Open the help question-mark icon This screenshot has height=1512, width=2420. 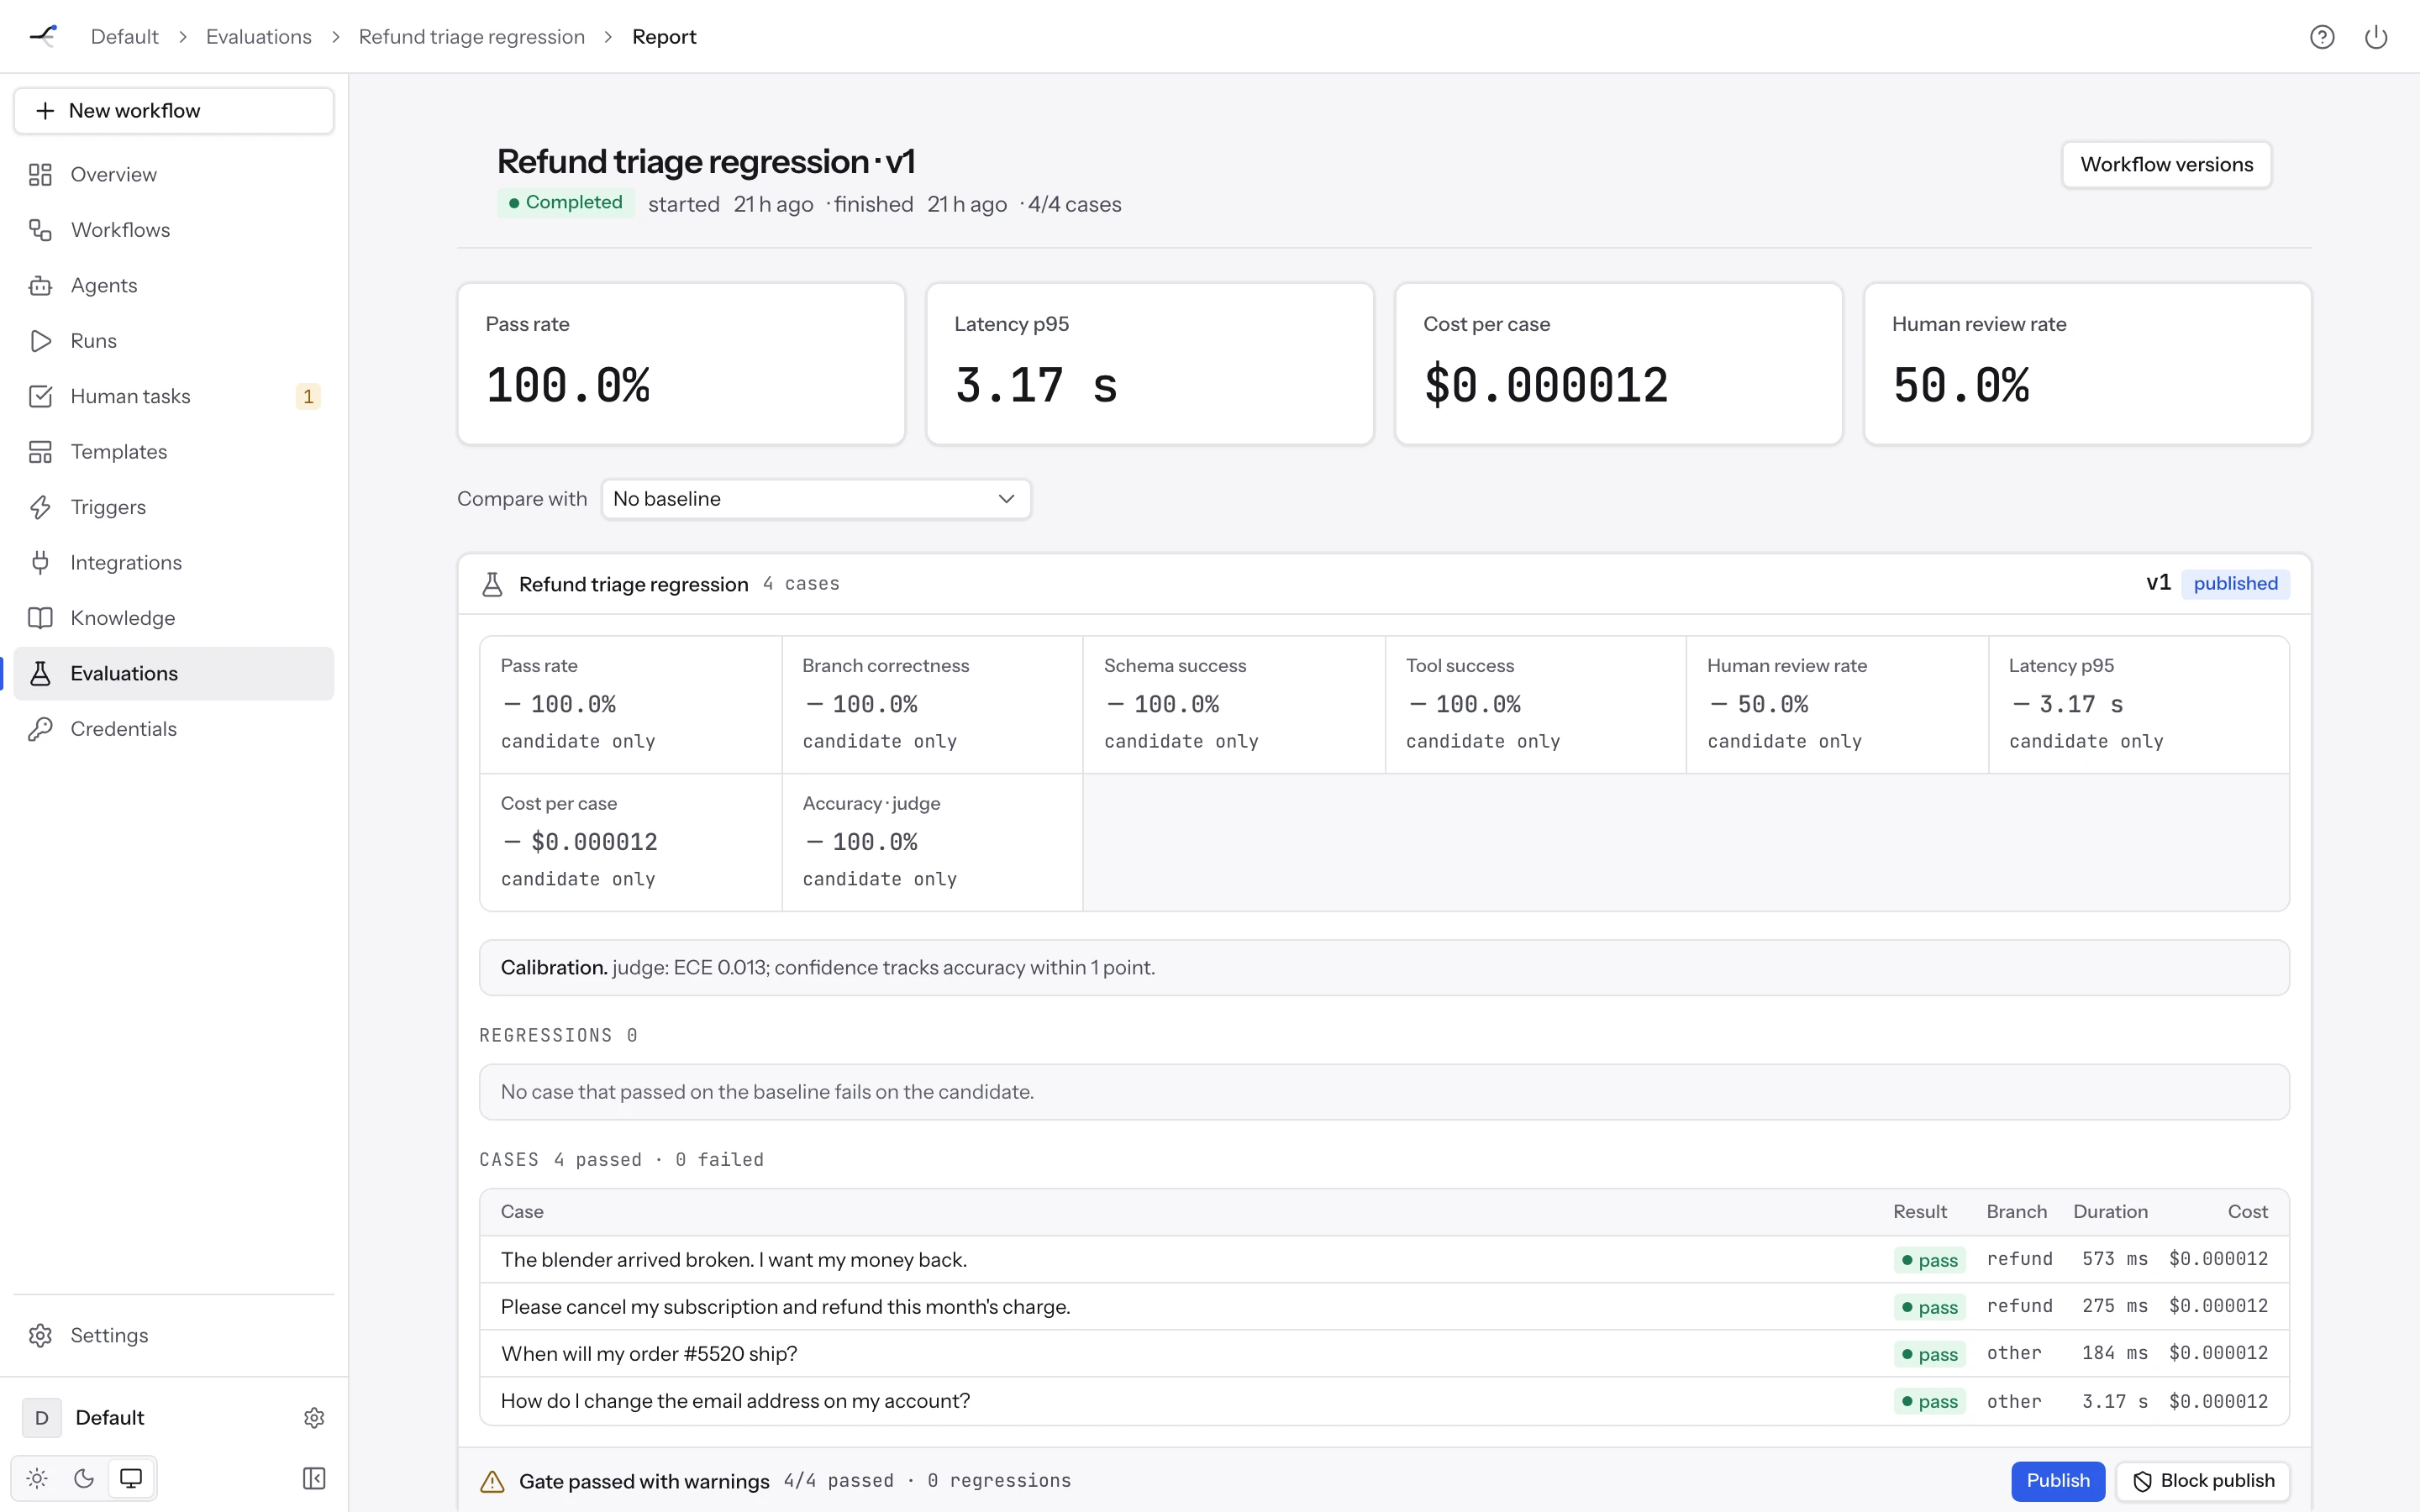pyautogui.click(x=2322, y=37)
